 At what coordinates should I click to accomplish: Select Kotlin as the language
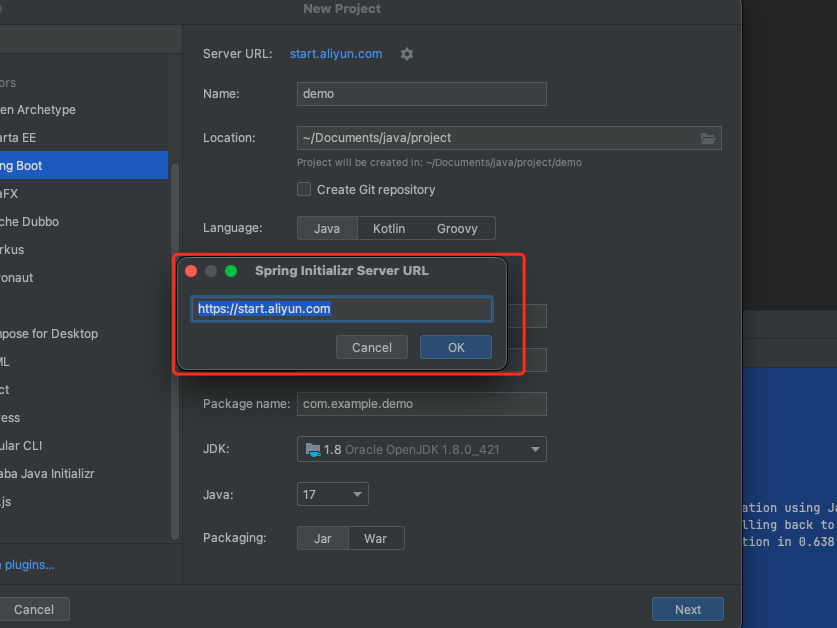pyautogui.click(x=389, y=229)
